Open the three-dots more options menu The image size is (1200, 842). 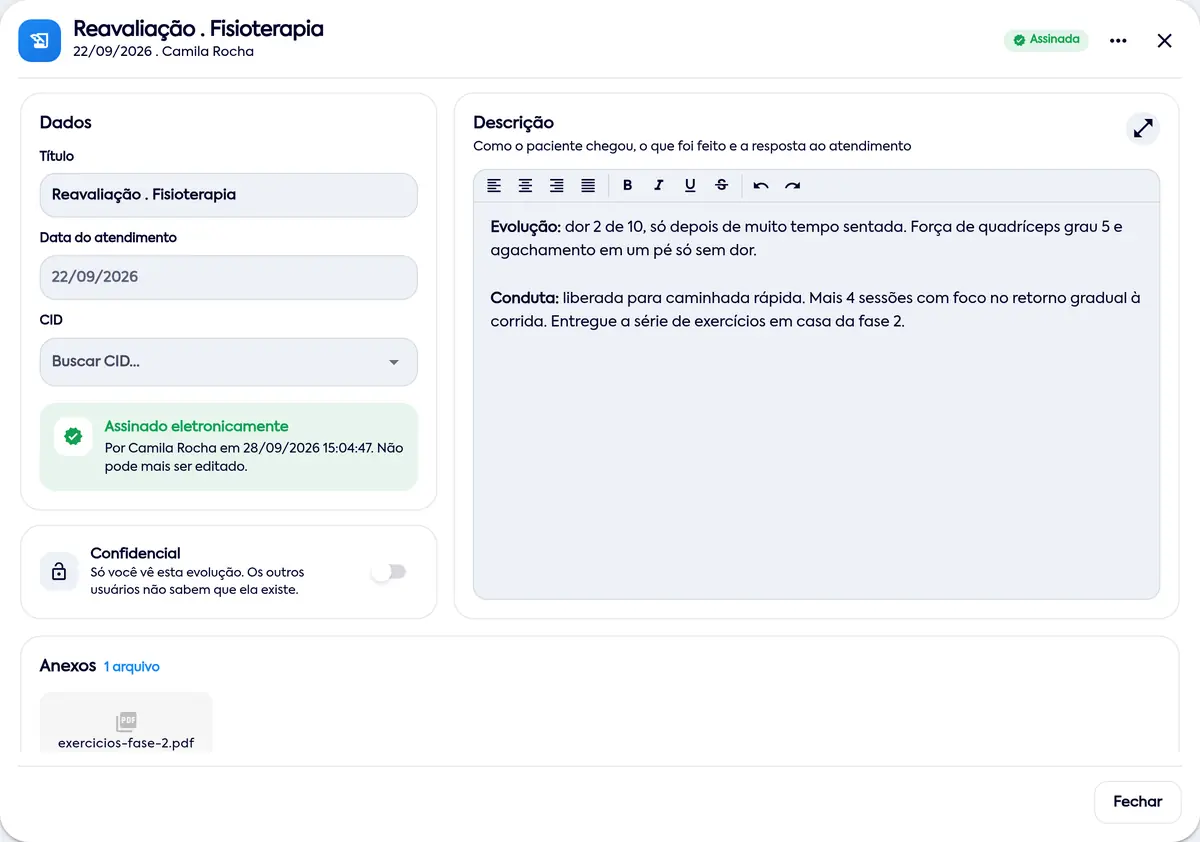(1118, 41)
